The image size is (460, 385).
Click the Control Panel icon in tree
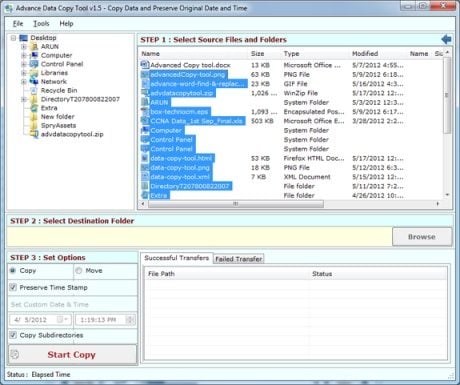point(34,64)
